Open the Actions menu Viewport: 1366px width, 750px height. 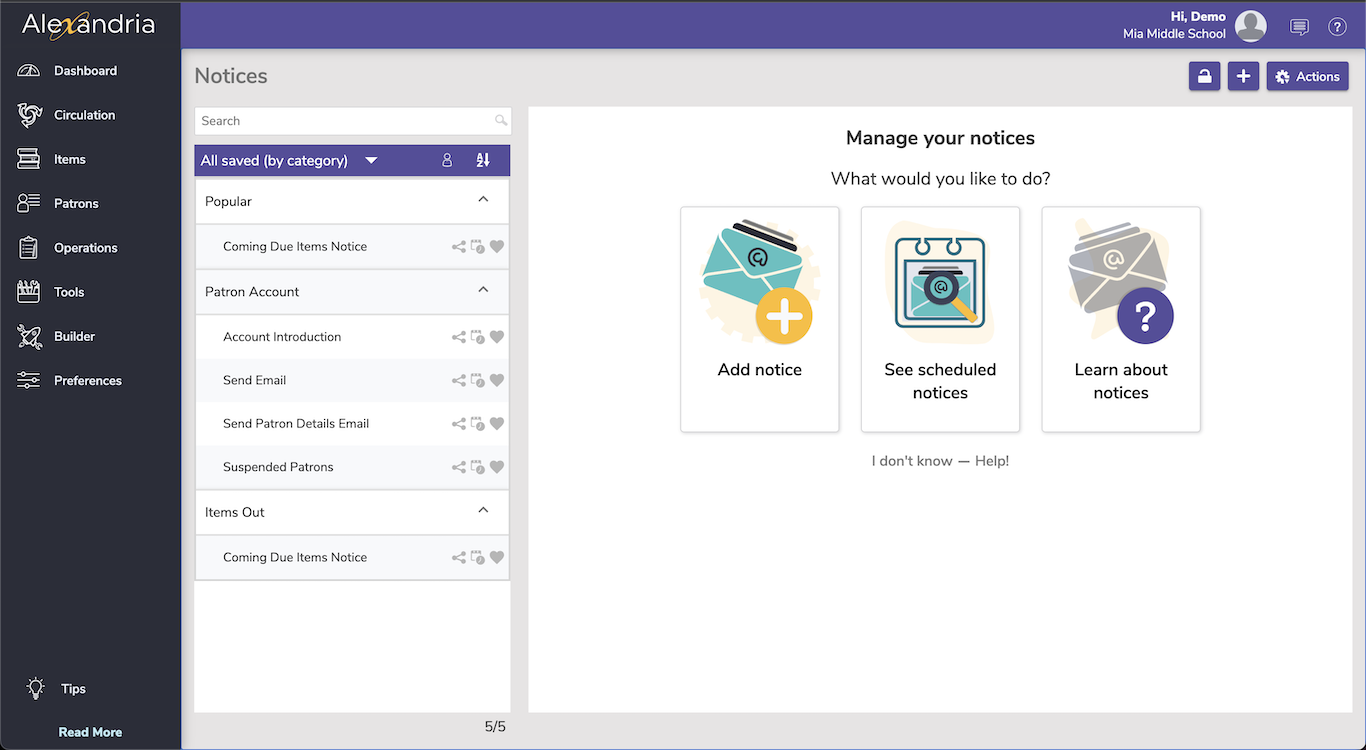[1307, 77]
